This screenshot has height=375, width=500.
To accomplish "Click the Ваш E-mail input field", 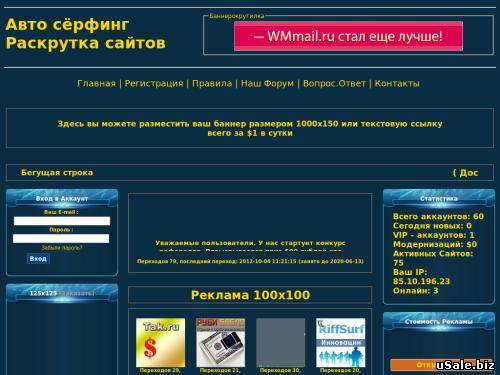I will [x=62, y=221].
